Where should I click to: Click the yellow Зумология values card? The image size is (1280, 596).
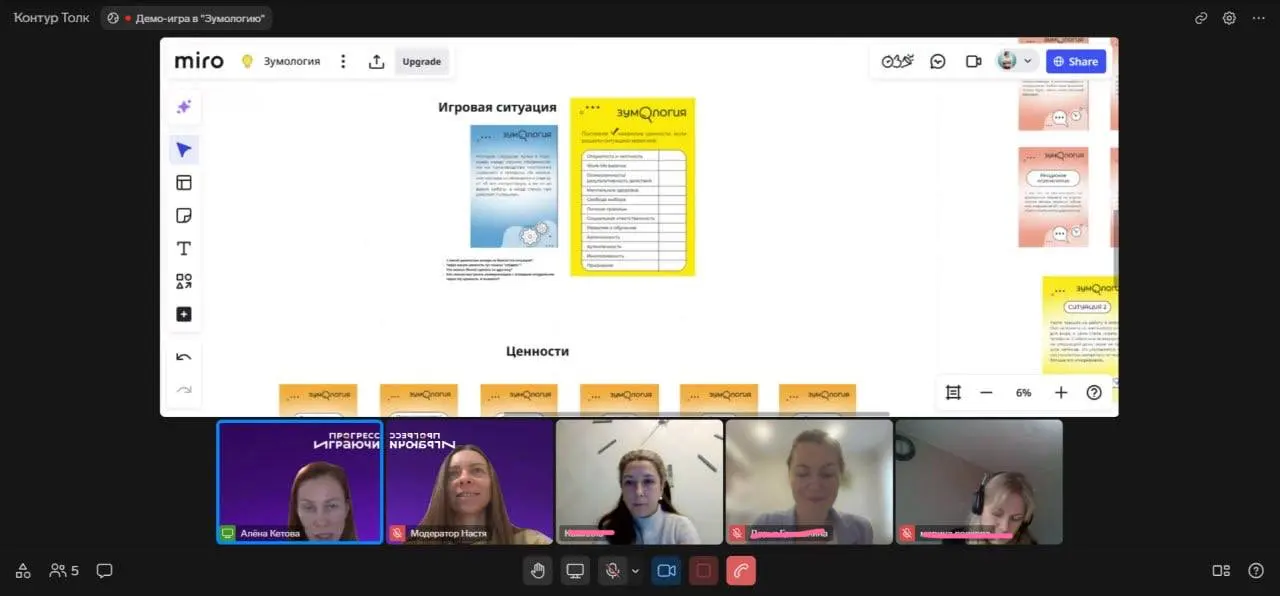(632, 186)
